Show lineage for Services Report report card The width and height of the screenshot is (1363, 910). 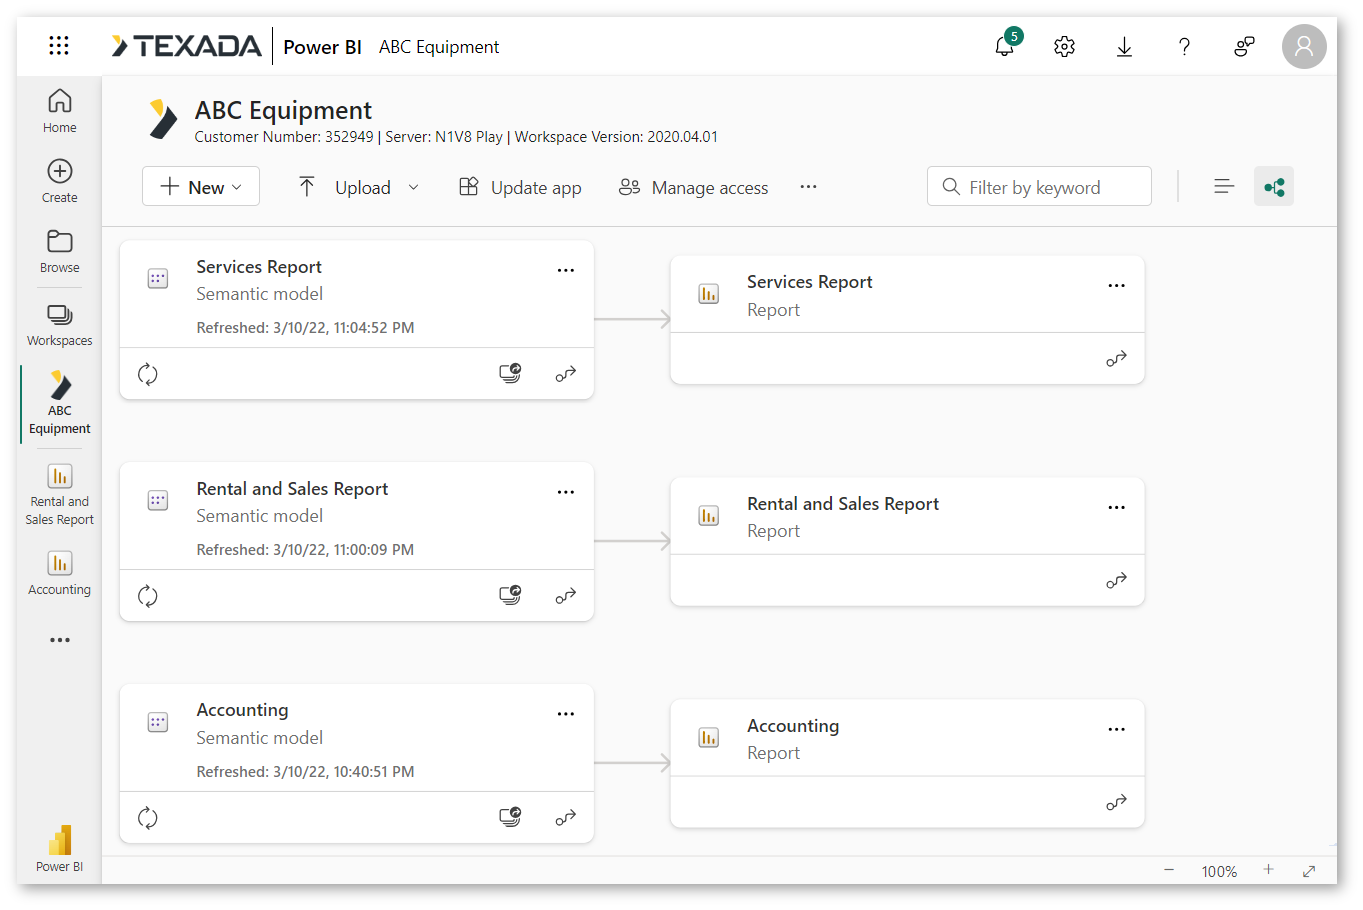click(1117, 359)
